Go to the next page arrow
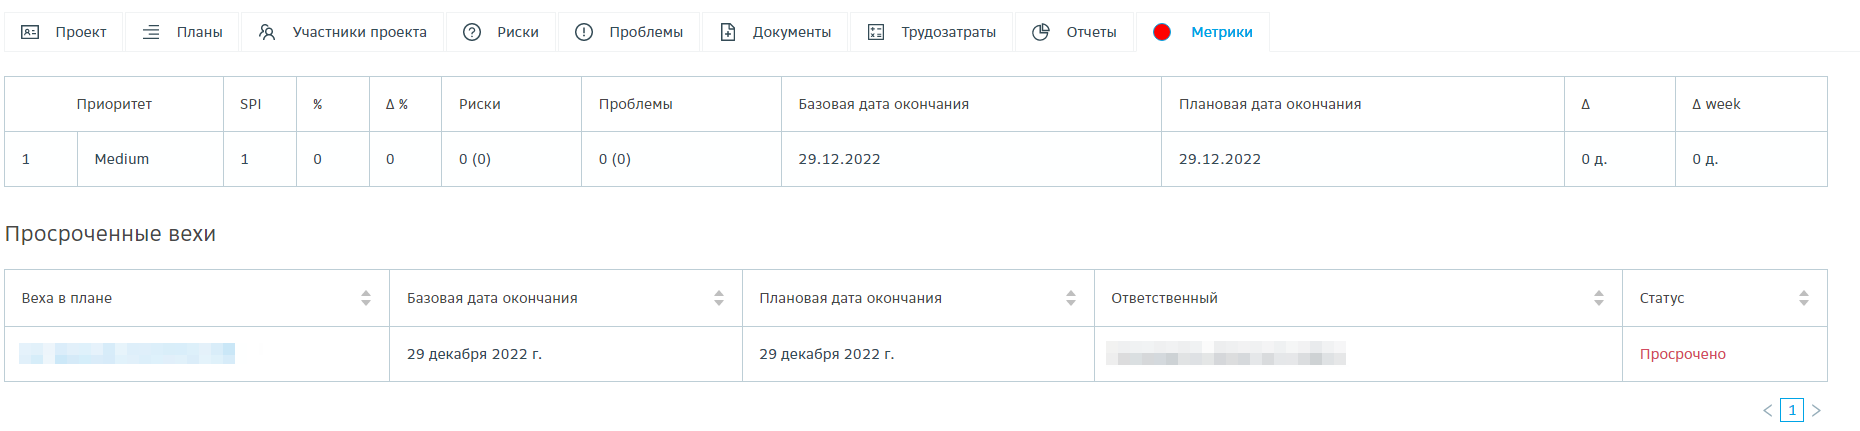Viewport: 1860px width, 431px height. (1816, 410)
